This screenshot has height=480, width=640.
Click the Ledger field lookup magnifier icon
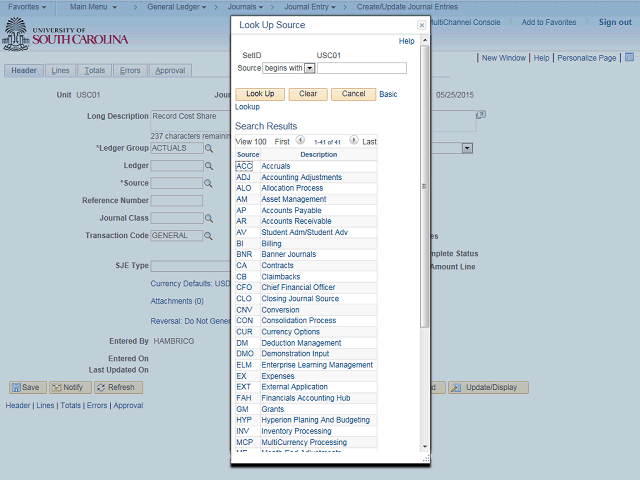coord(209,166)
